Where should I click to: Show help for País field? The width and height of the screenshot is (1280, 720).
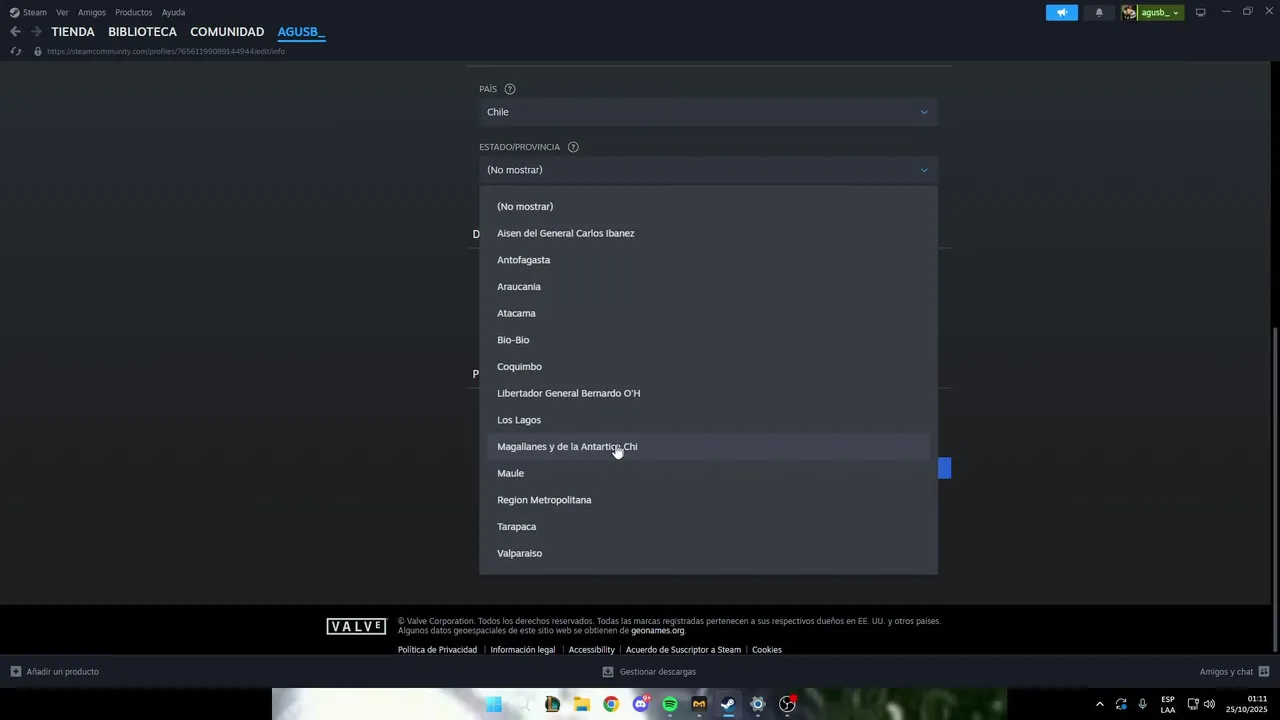tap(510, 89)
